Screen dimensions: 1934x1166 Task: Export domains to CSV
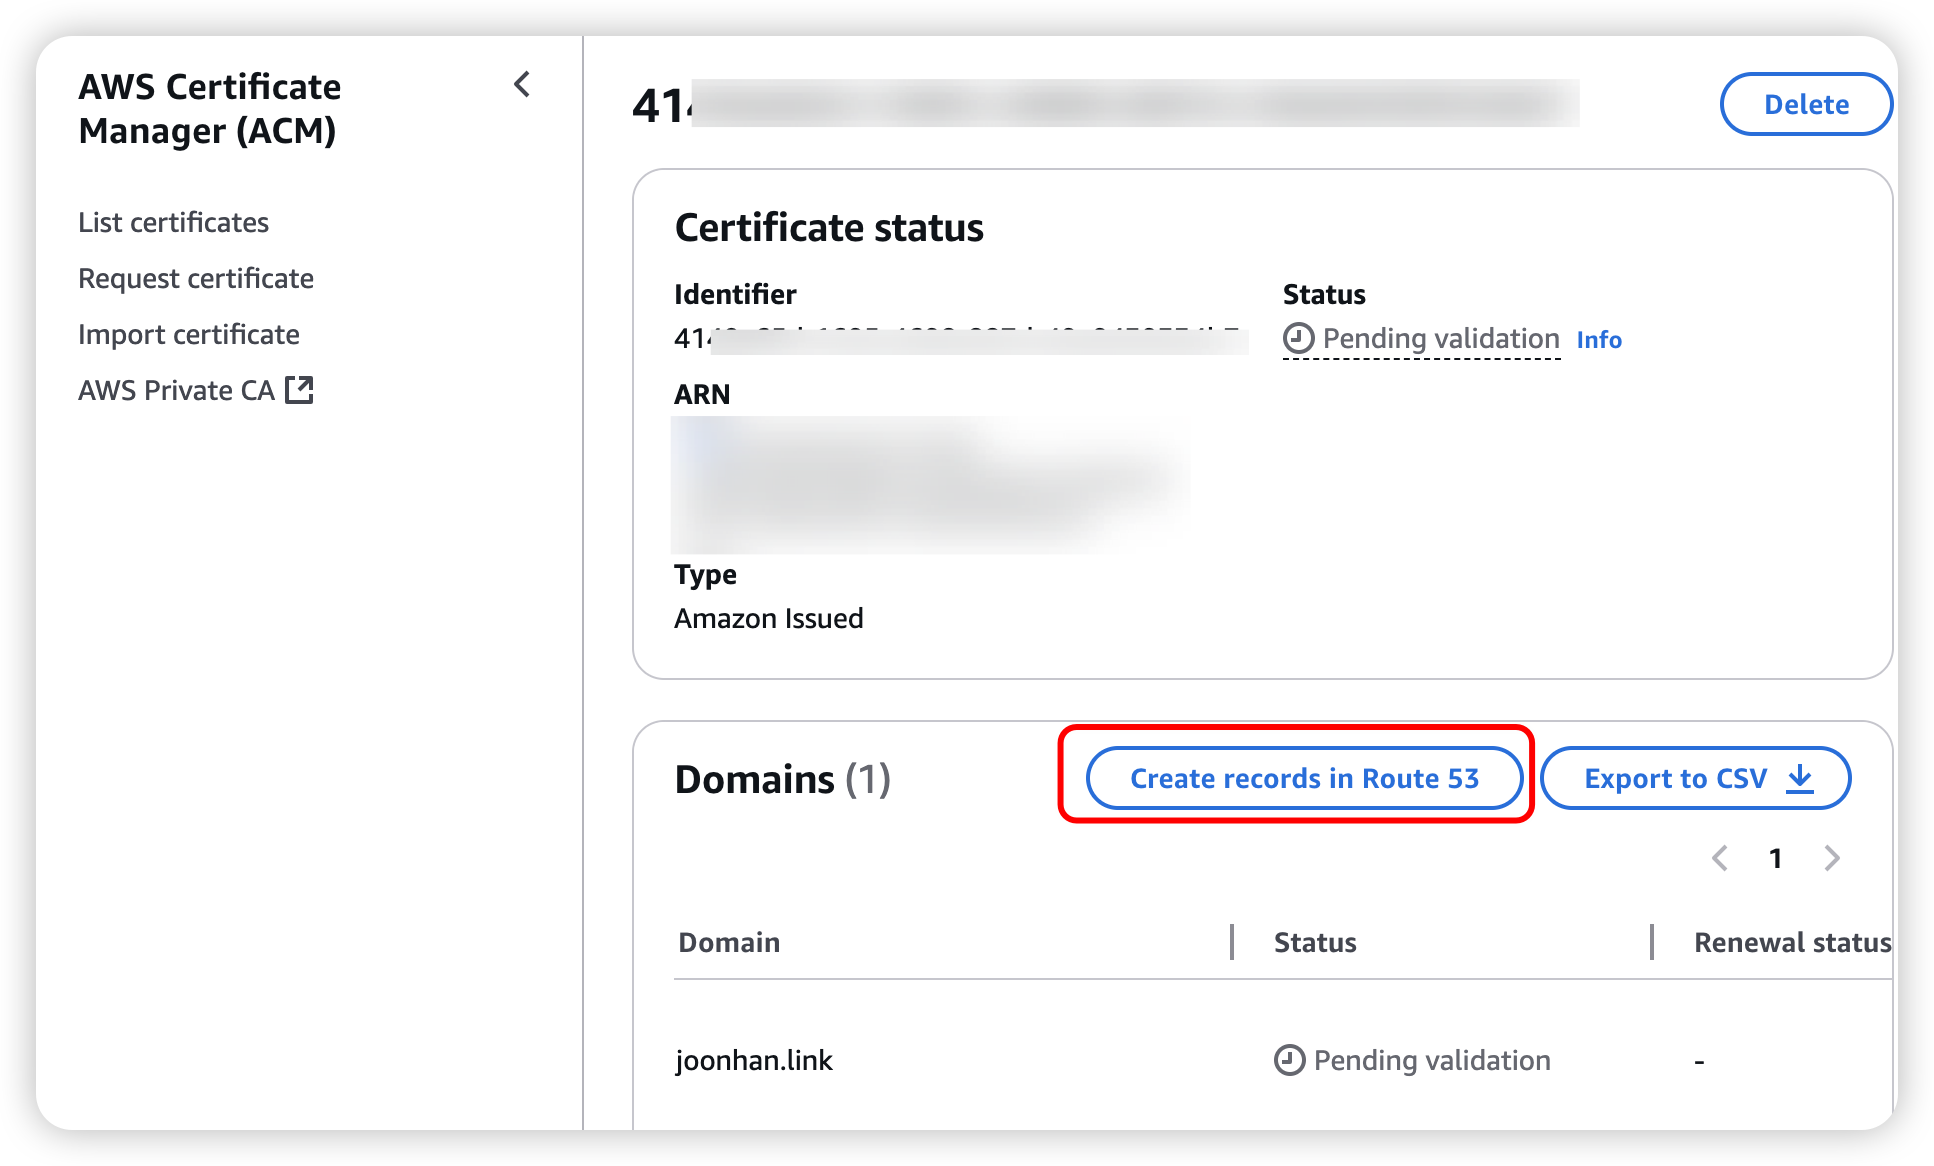[x=1675, y=778]
